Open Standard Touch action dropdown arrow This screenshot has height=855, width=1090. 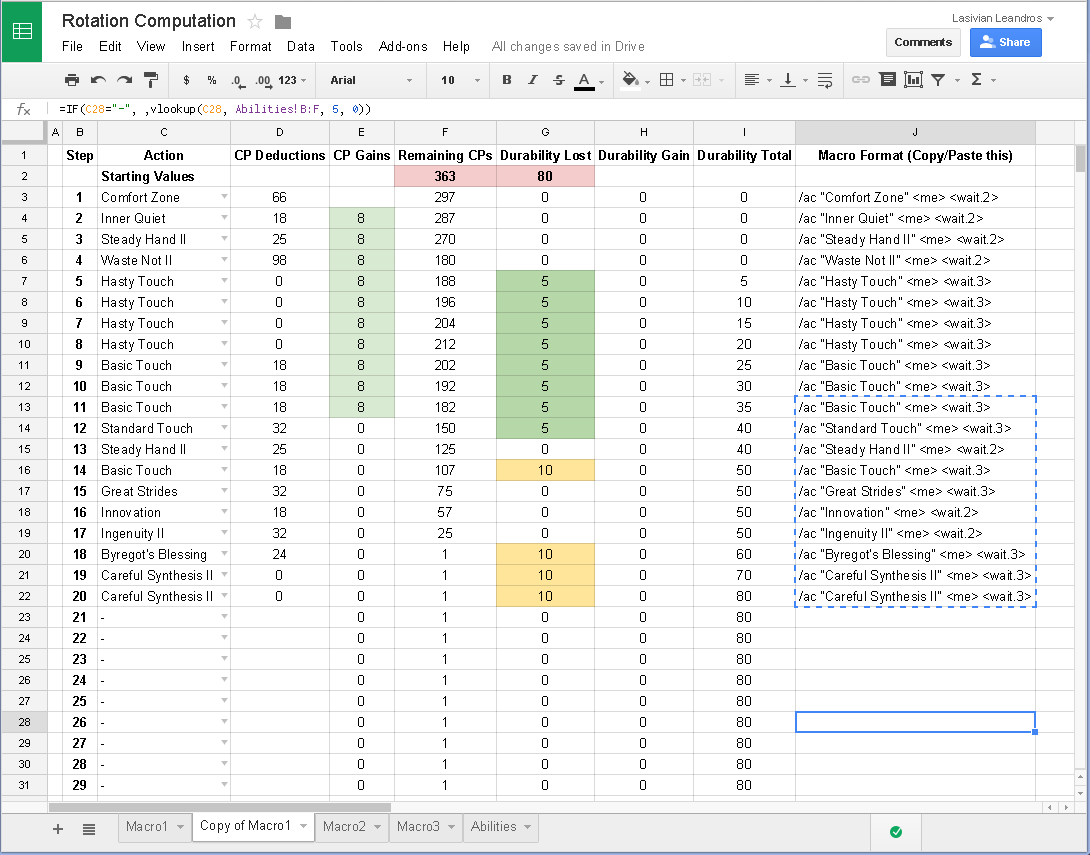[x=224, y=428]
